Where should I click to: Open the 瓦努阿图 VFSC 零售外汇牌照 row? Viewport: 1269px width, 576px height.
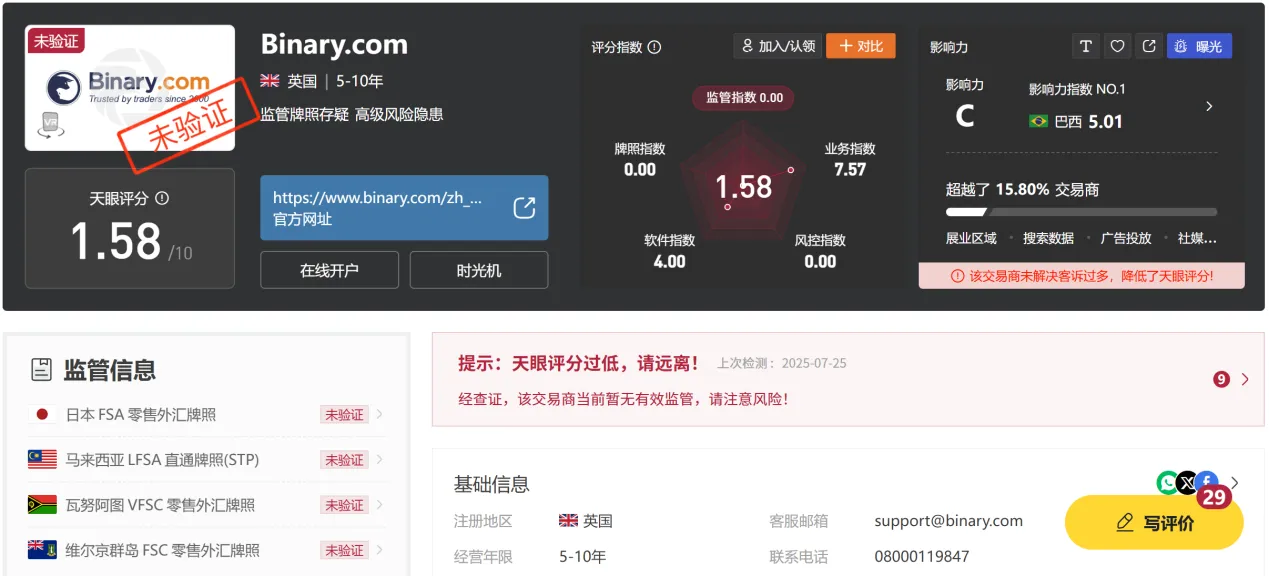pyautogui.click(x=207, y=505)
